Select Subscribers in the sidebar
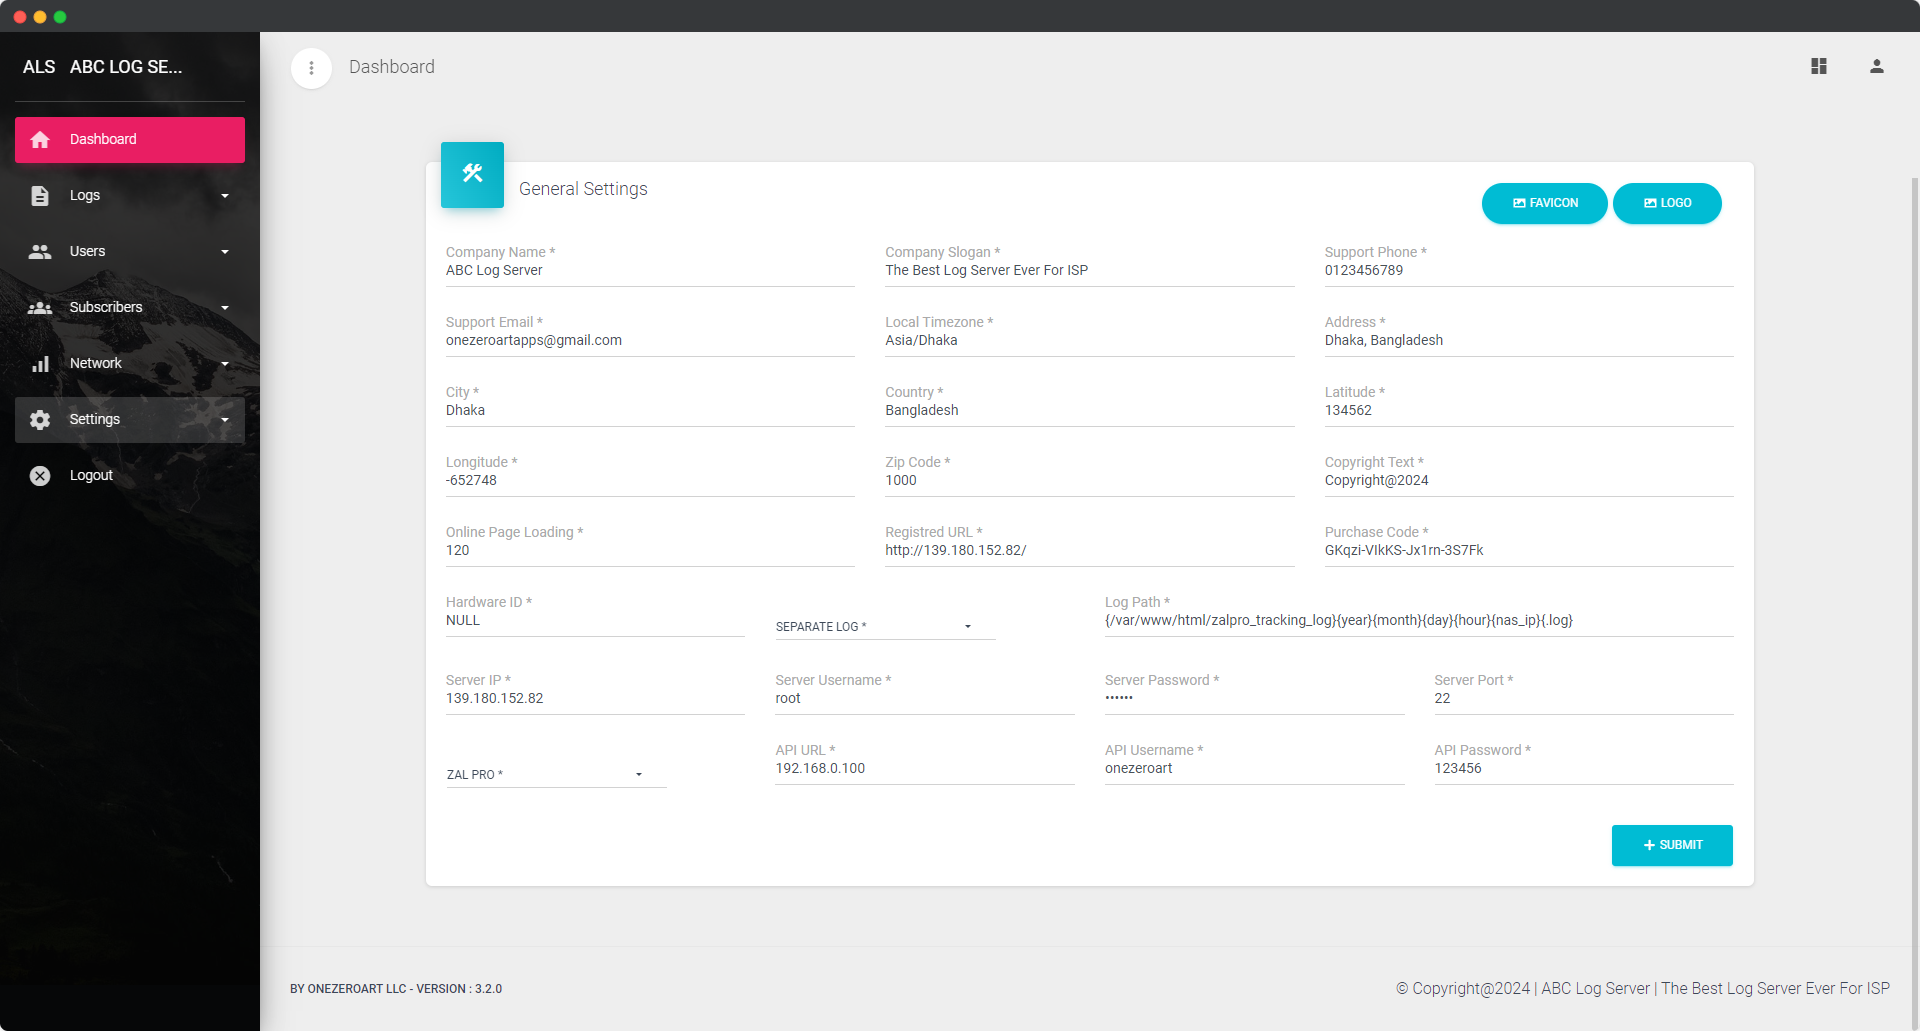 [130, 308]
